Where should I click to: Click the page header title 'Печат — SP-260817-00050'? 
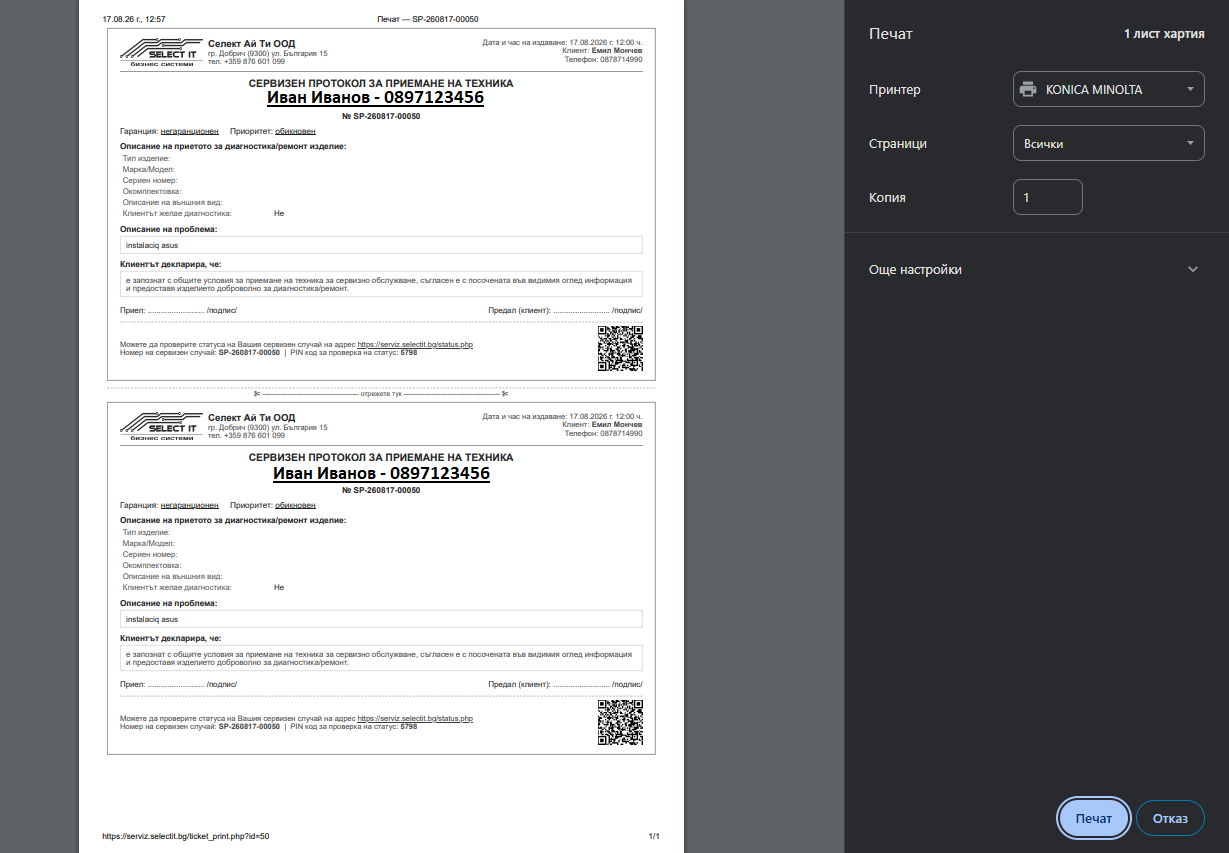click(428, 19)
